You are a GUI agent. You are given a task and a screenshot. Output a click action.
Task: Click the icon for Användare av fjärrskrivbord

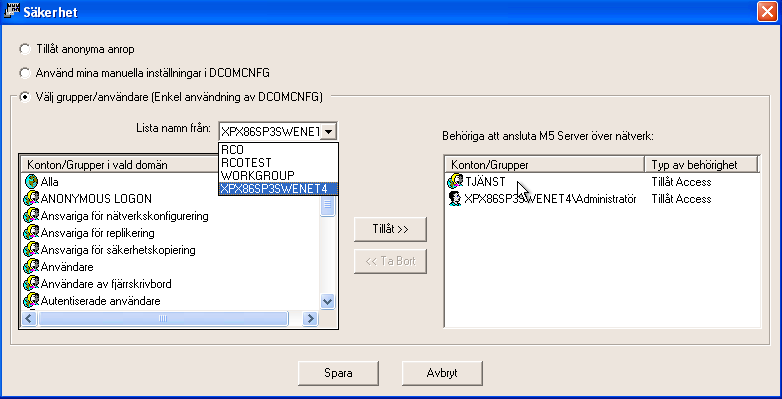point(31,283)
